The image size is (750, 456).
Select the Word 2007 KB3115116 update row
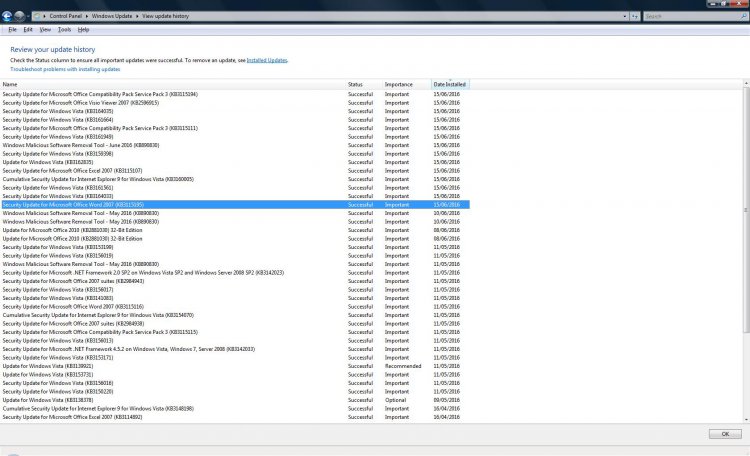pyautogui.click(x=235, y=307)
